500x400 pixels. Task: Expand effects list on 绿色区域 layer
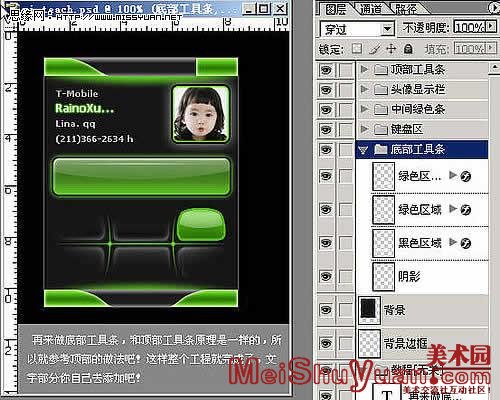[452, 208]
